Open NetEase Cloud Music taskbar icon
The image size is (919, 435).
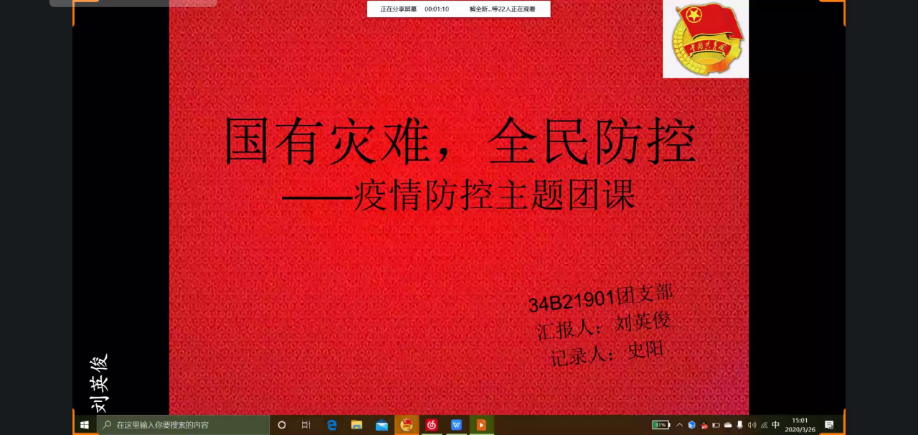coord(432,425)
